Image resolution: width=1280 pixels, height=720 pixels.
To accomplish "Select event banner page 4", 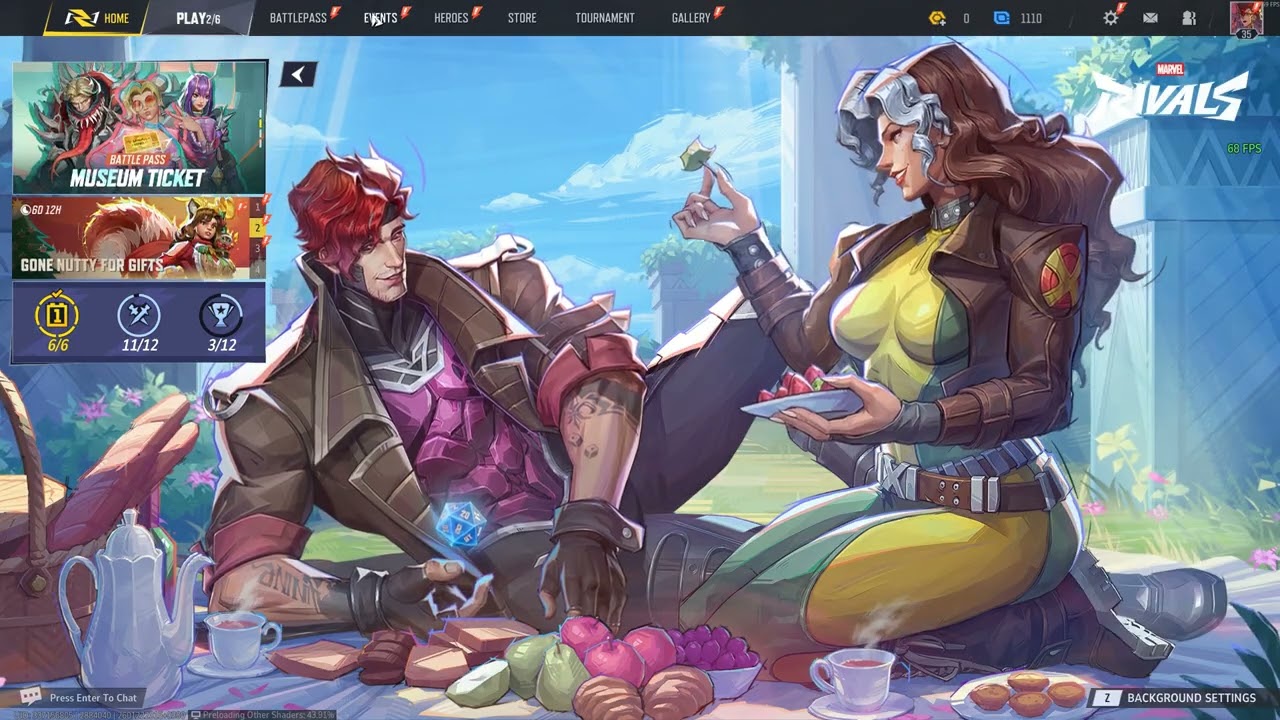I will 257,269.
